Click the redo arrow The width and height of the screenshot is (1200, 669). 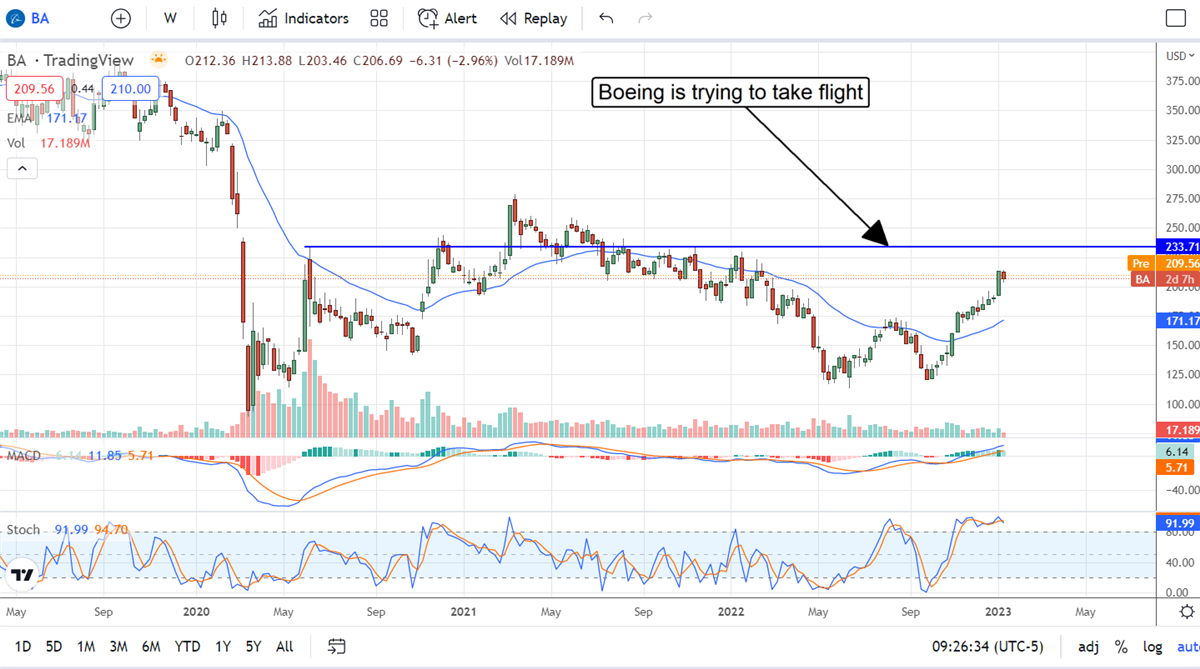[x=645, y=18]
